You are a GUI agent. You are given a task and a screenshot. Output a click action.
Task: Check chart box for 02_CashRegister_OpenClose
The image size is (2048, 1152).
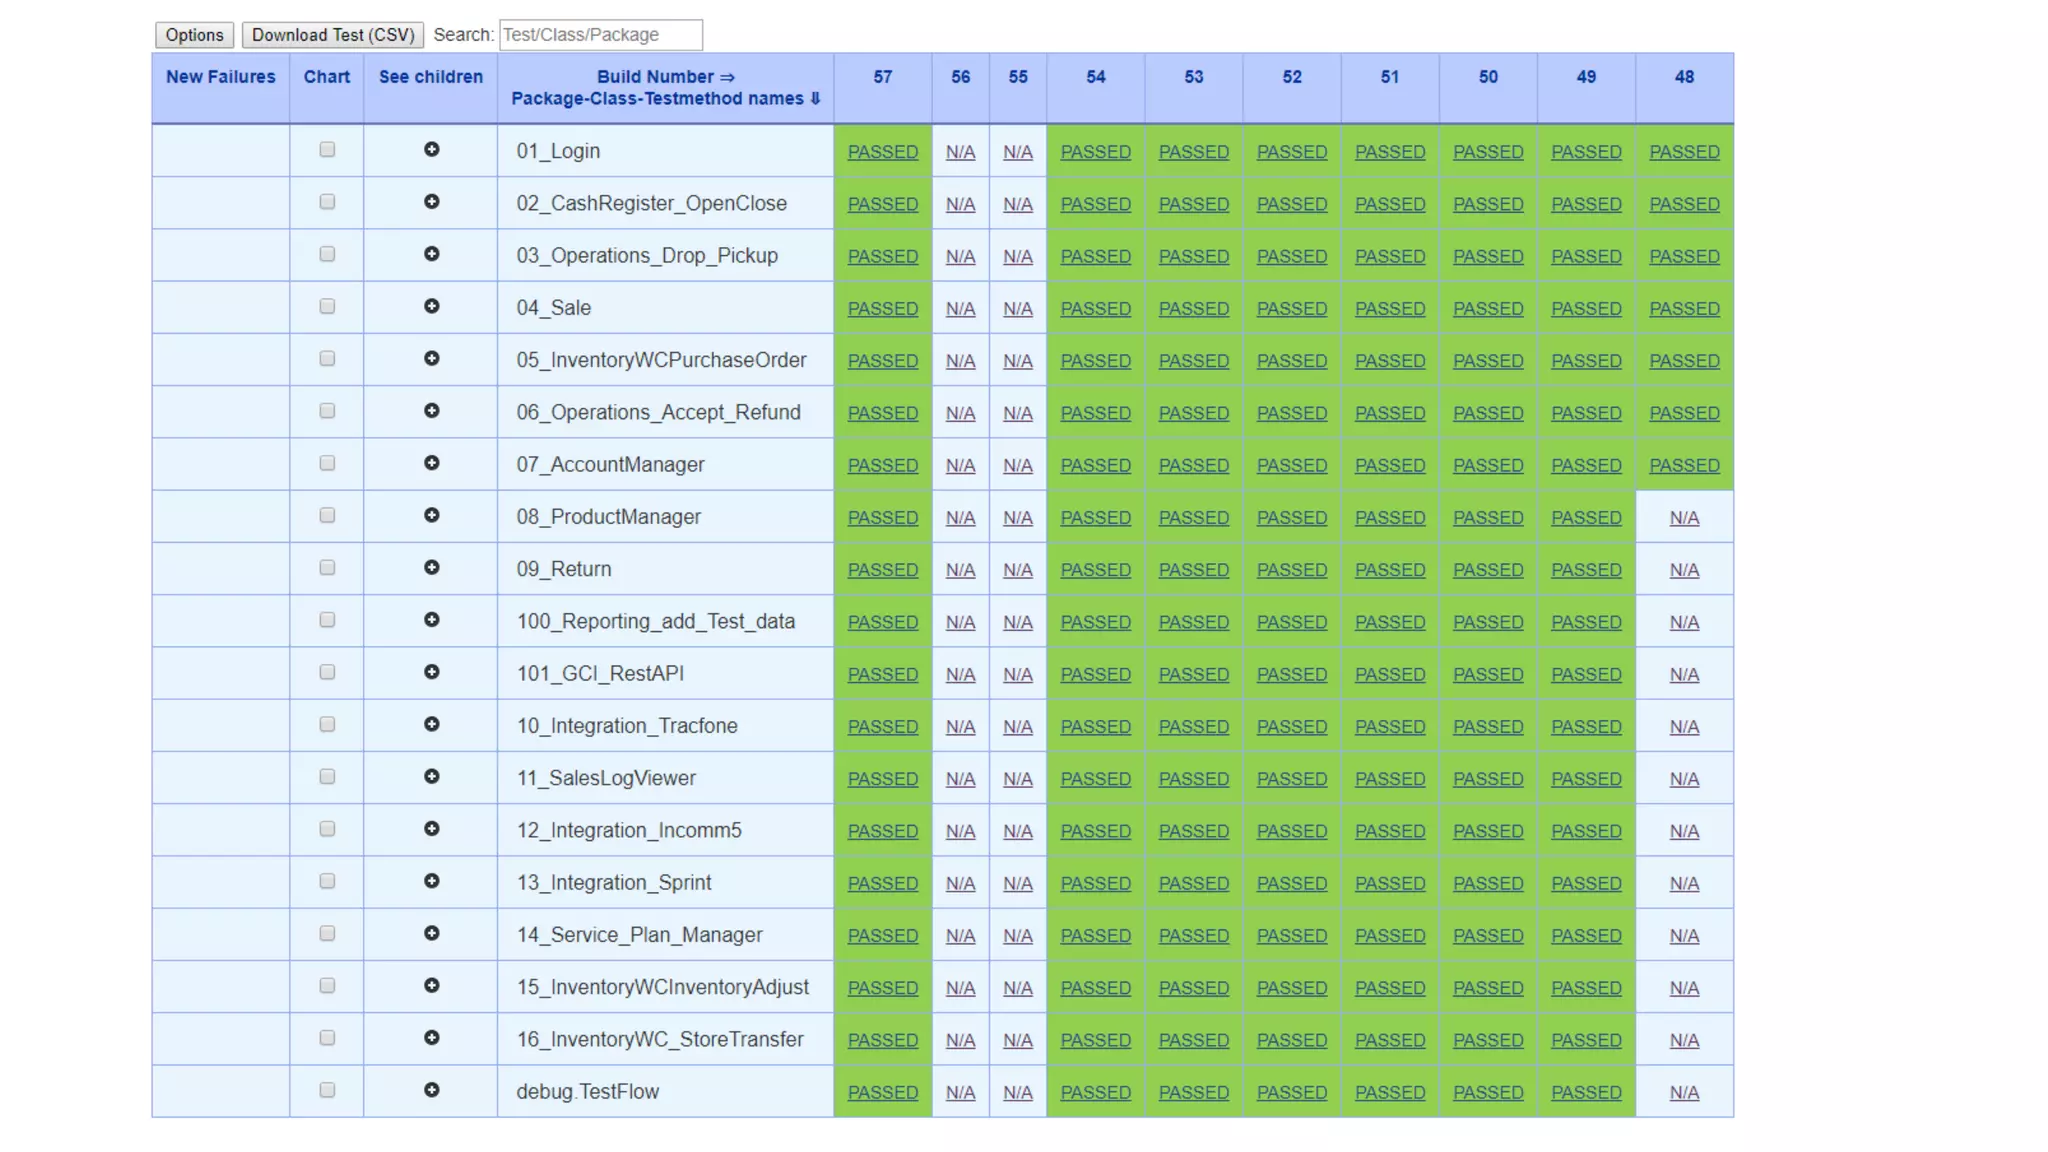(327, 202)
